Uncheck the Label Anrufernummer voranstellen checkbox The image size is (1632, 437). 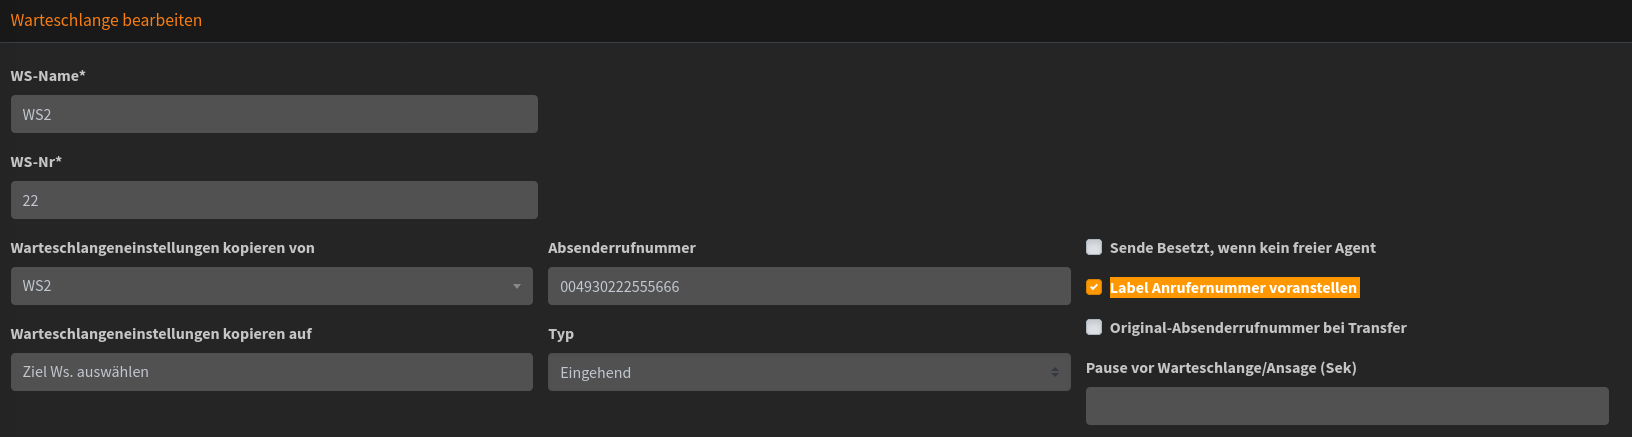[1094, 287]
